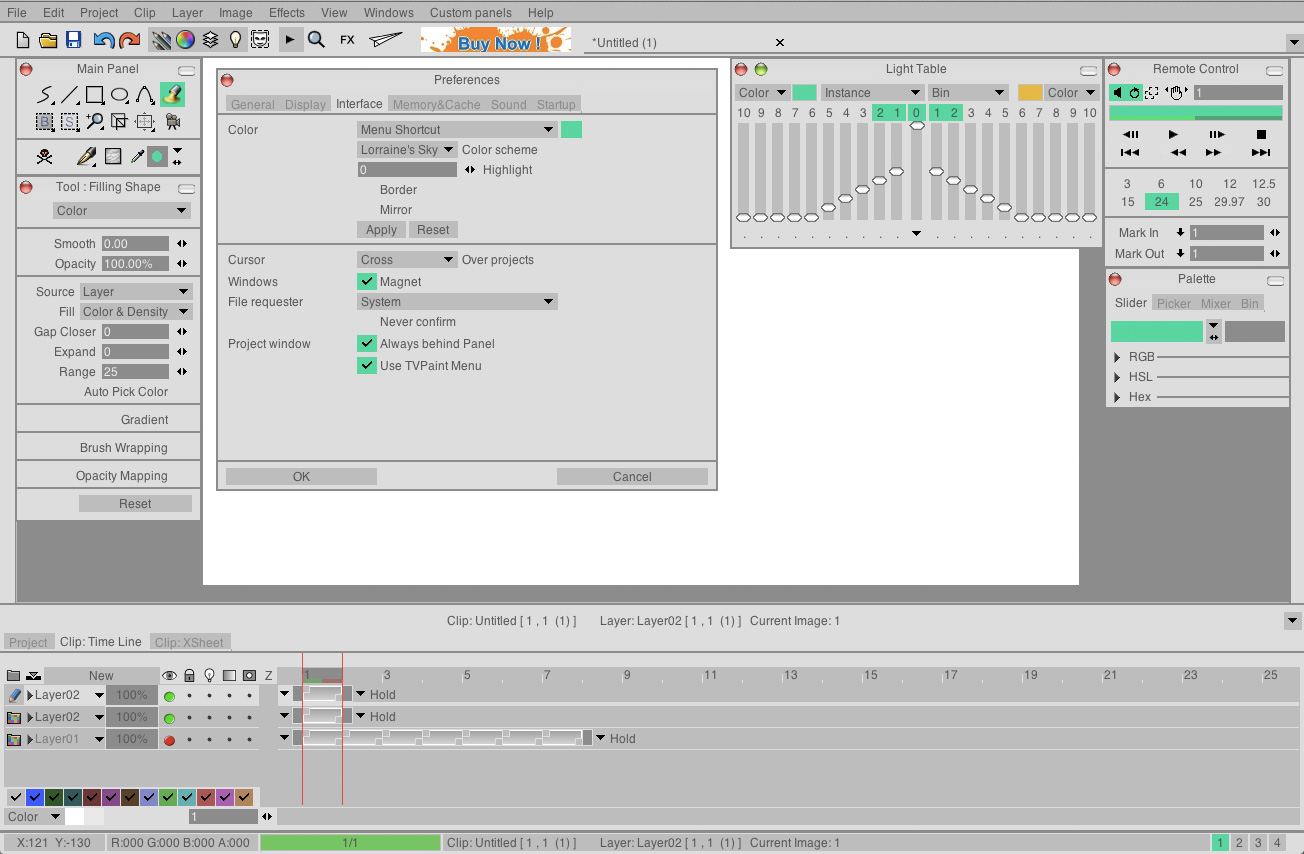Switch to the Memory&Cache tab
This screenshot has height=854, width=1304.
436,104
